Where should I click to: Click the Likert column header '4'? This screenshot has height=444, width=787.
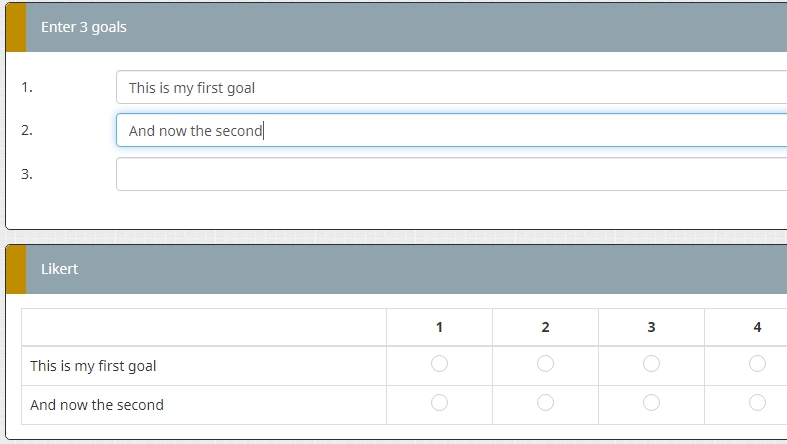tap(757, 327)
